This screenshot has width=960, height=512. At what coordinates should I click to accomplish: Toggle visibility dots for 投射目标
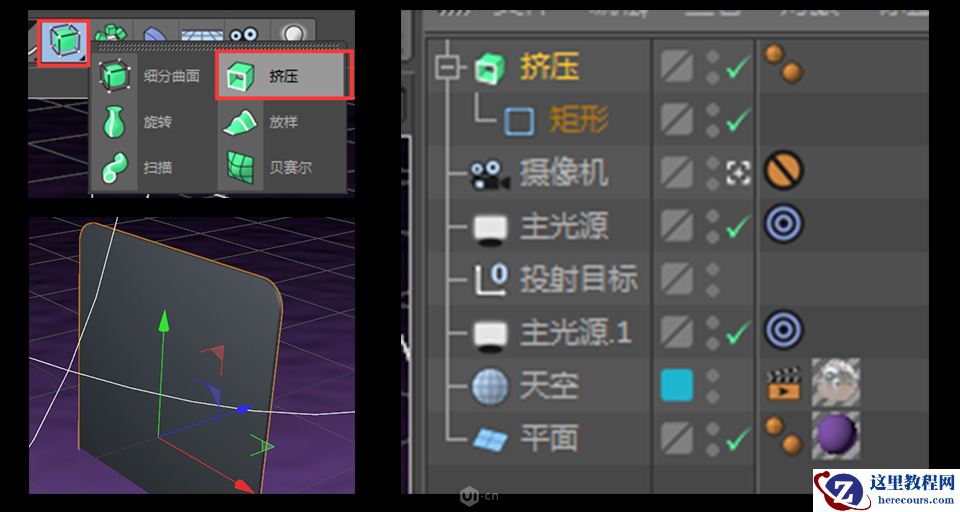click(713, 279)
